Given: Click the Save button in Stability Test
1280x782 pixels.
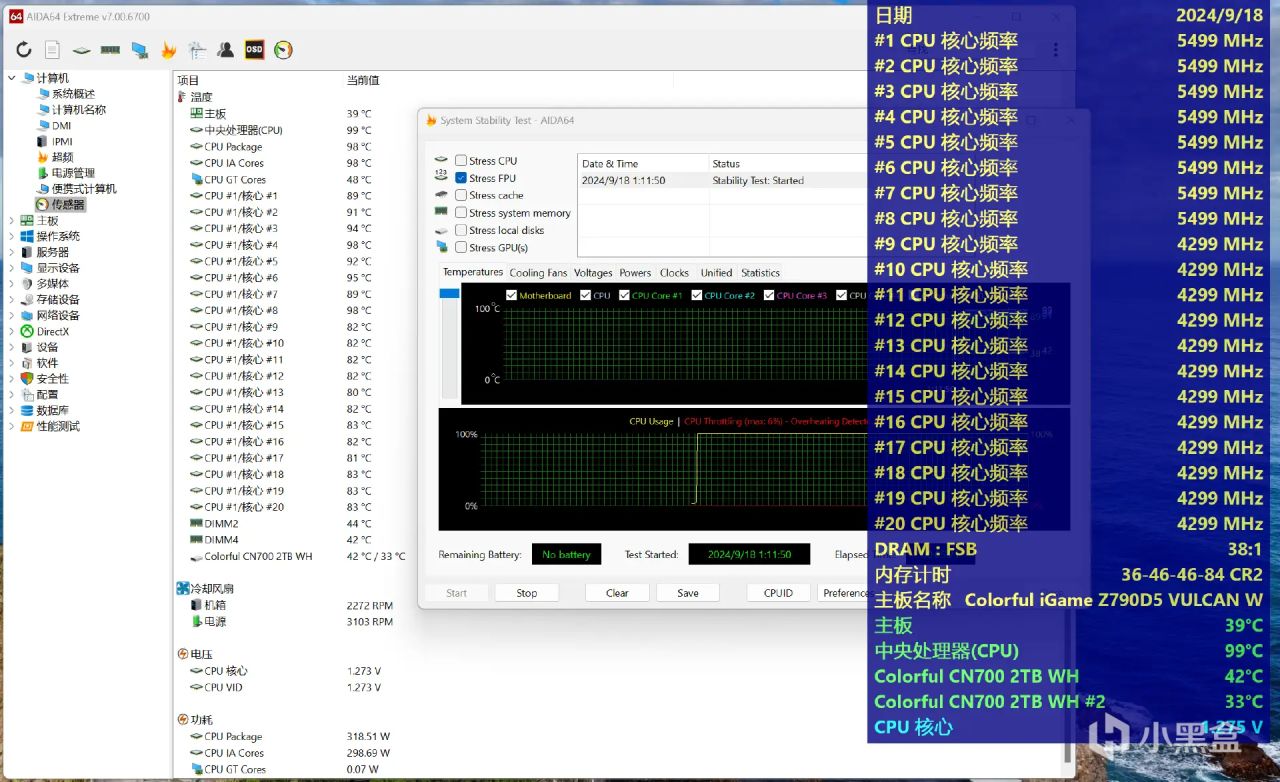Looking at the screenshot, I should click(688, 593).
